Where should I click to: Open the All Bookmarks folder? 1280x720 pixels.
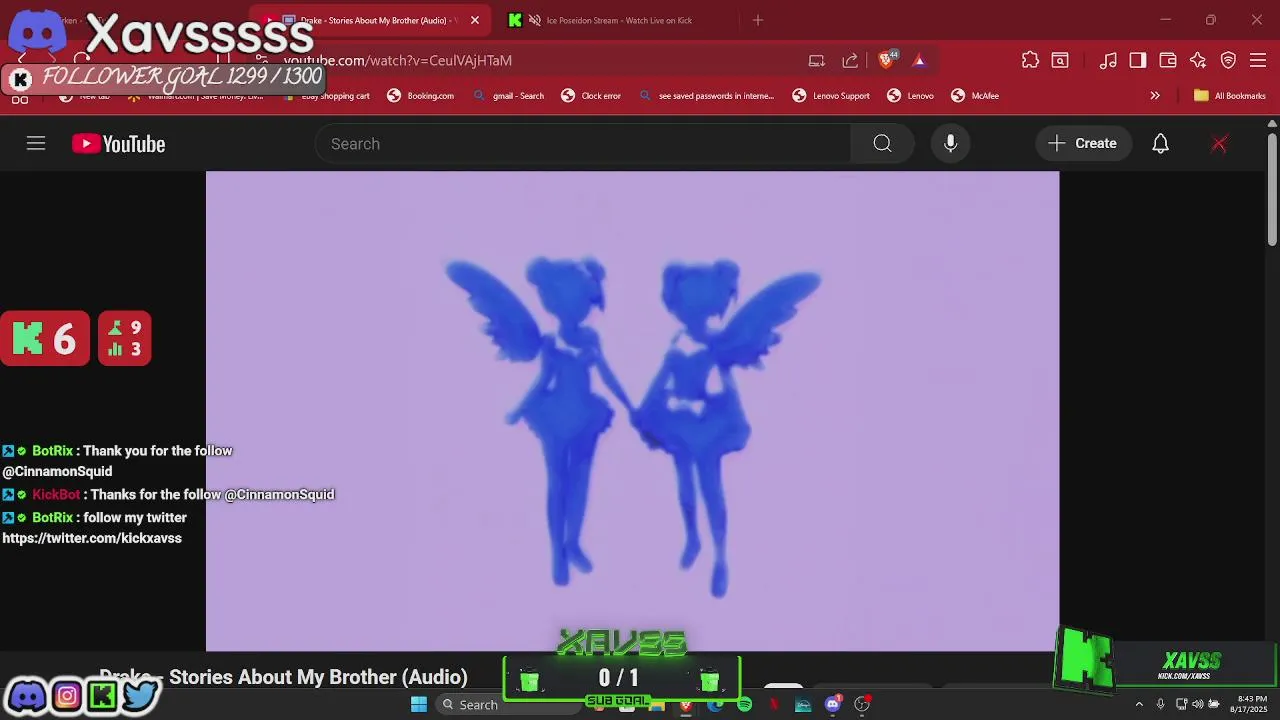(x=1230, y=96)
